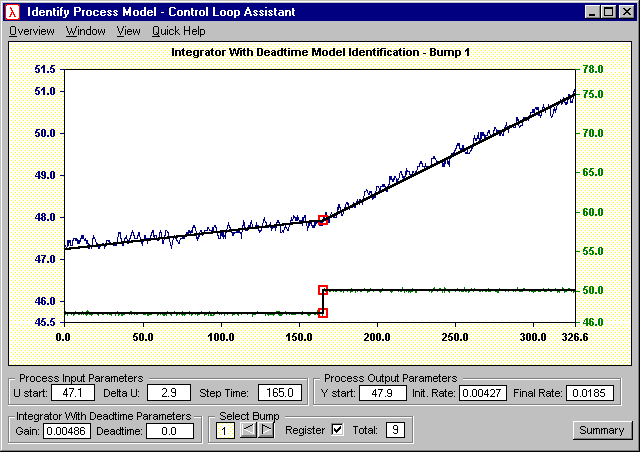
Task: Minimize the Identify Process Model window
Action: click(592, 12)
